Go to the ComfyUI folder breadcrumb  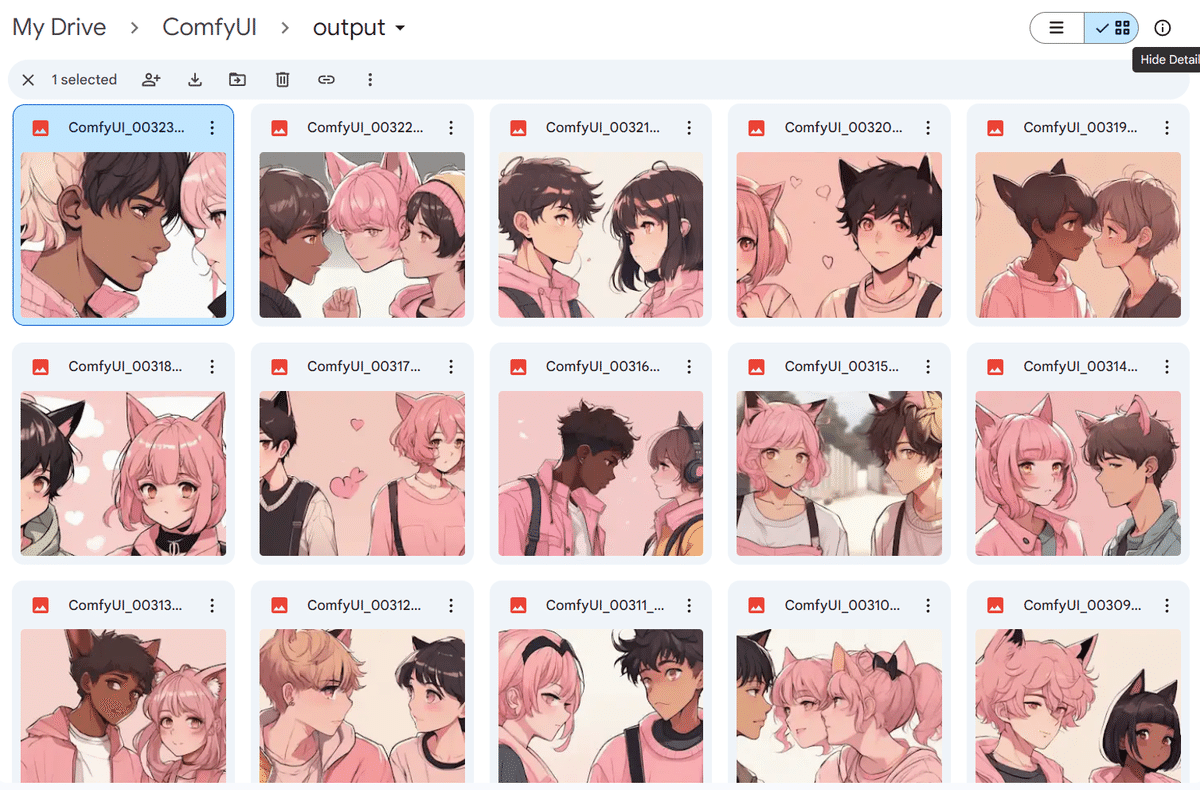(210, 28)
